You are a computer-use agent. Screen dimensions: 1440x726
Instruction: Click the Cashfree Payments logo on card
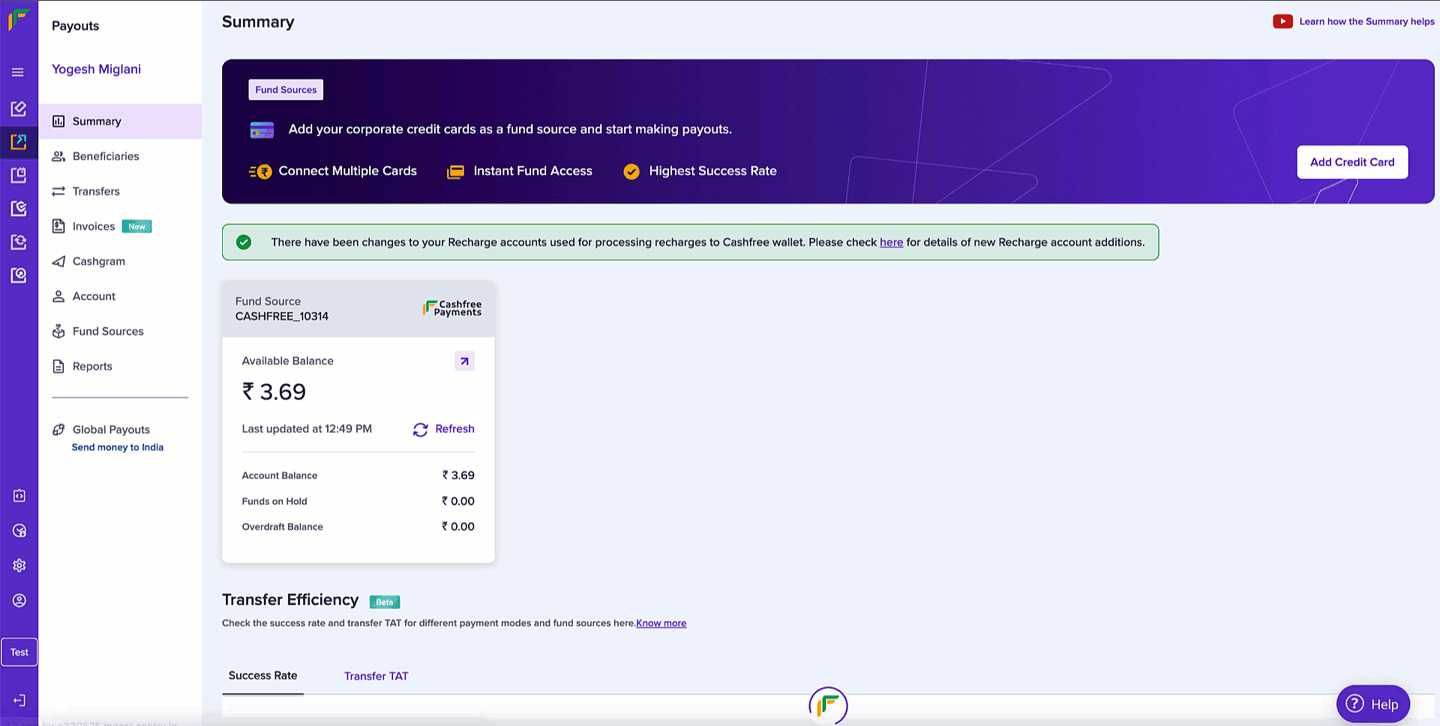[452, 308]
